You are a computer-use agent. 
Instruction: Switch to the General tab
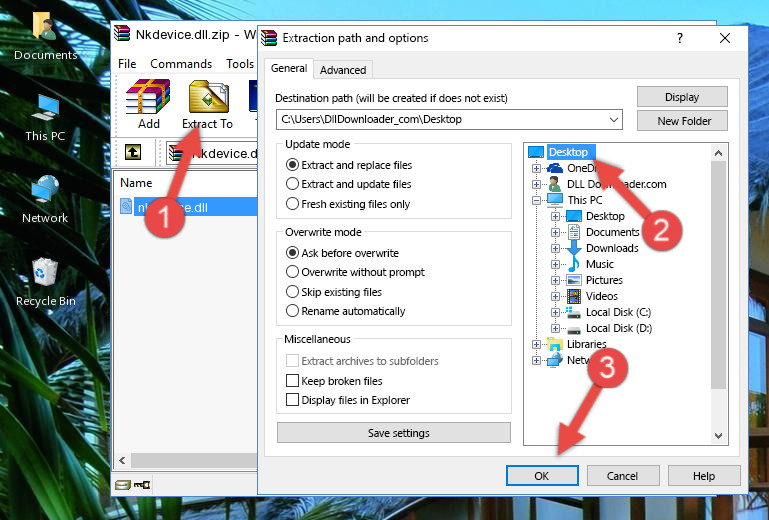[x=289, y=68]
